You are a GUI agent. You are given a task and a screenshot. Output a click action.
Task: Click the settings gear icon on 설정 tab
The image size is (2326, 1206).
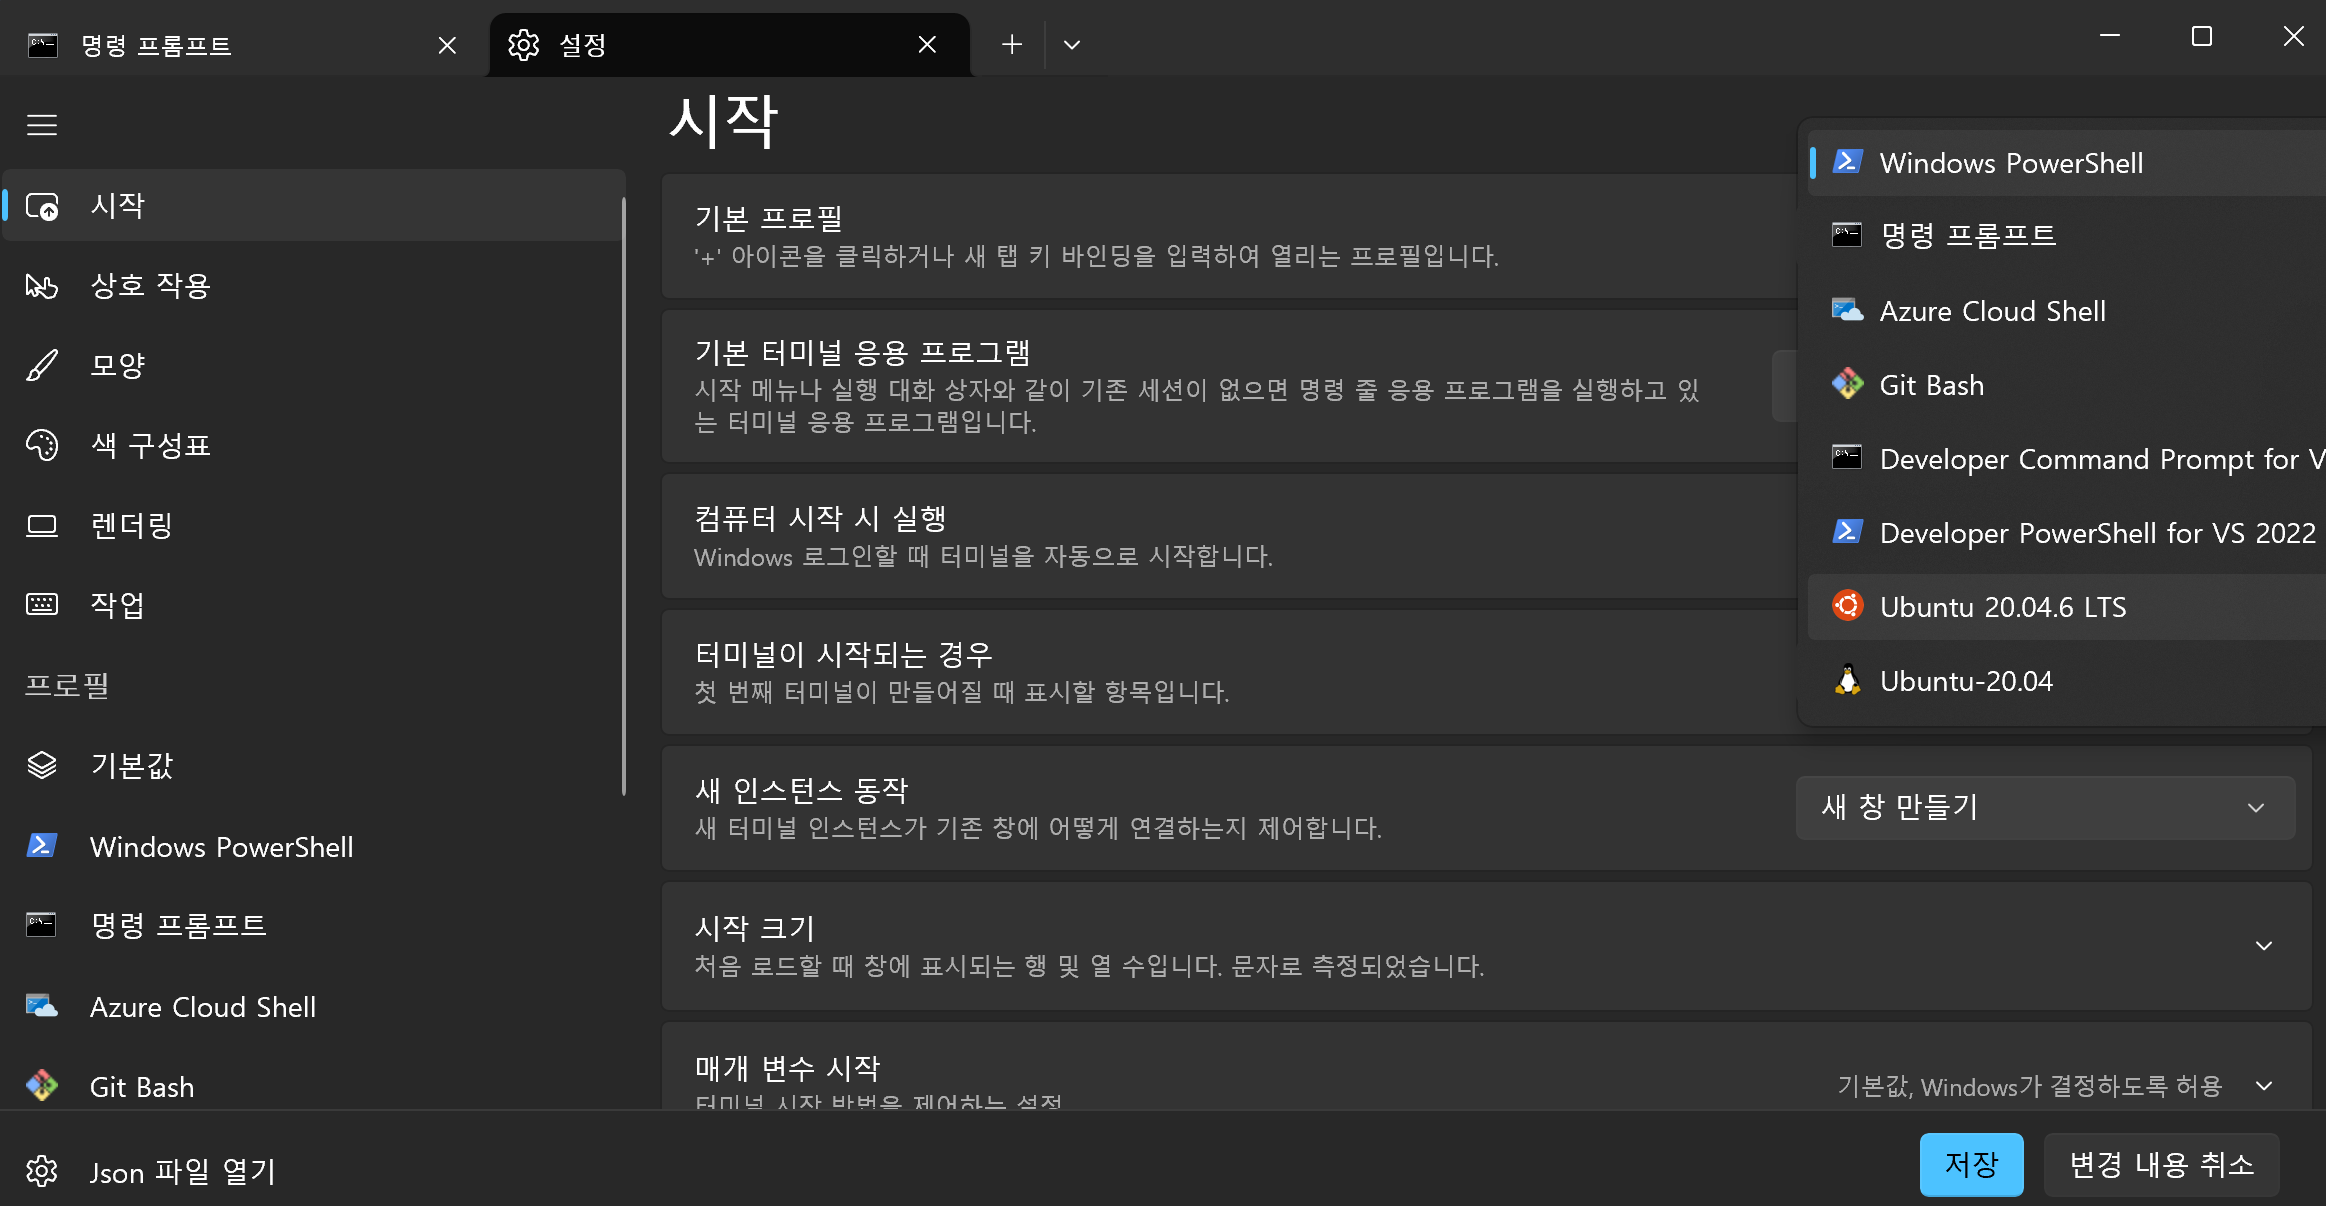(x=523, y=45)
